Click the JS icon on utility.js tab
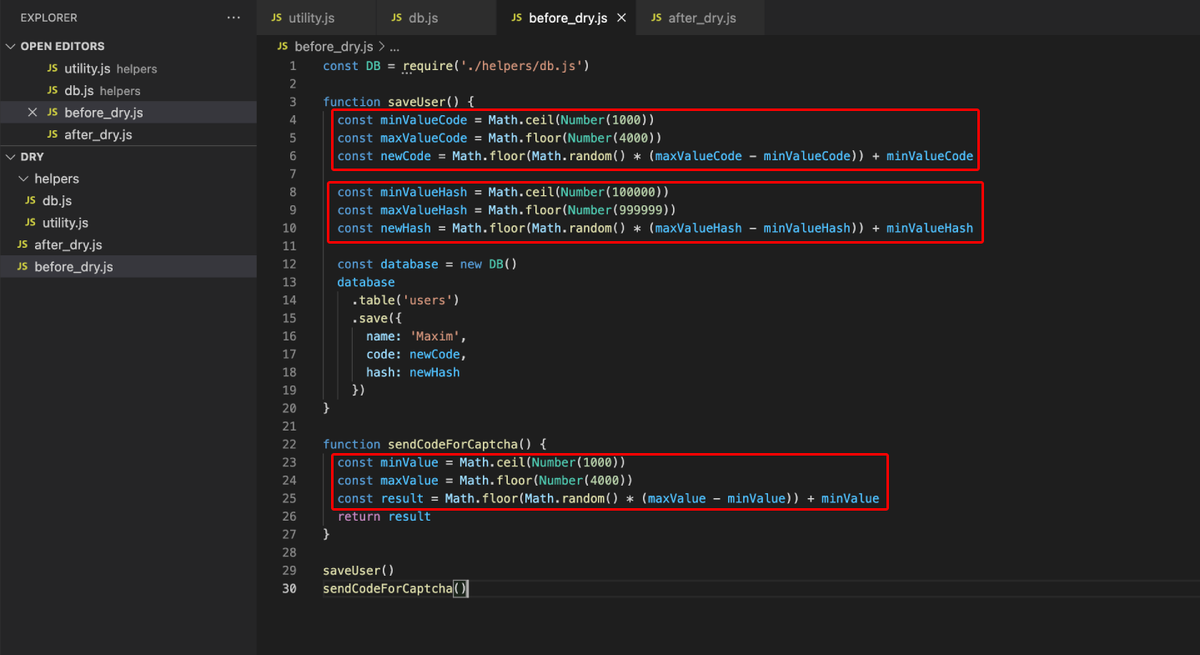 point(275,18)
